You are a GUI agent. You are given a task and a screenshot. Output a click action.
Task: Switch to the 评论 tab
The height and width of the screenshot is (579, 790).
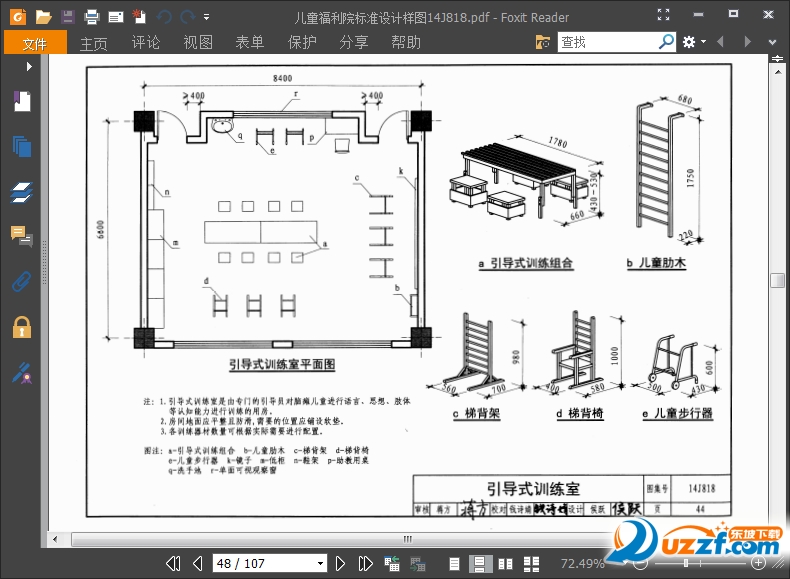point(146,42)
